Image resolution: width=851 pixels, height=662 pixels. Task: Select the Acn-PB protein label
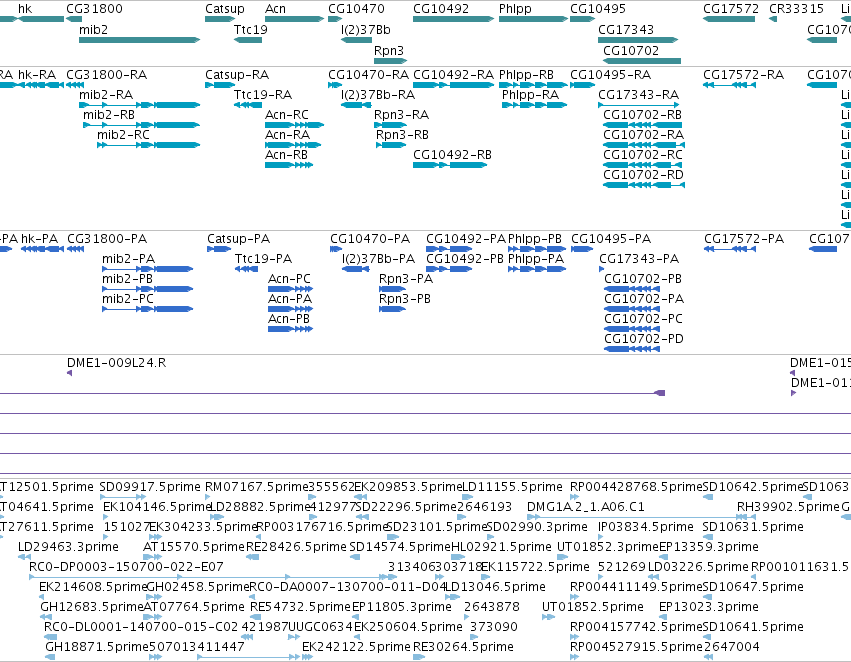(289, 319)
